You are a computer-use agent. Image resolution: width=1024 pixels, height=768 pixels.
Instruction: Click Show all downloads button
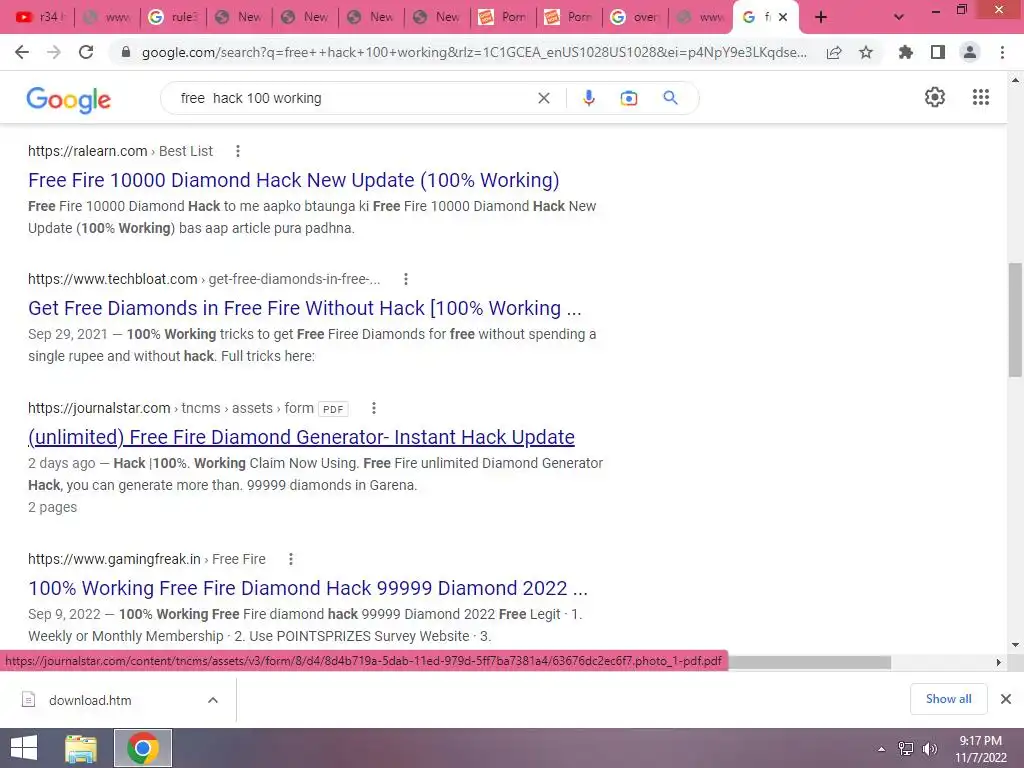coord(948,699)
